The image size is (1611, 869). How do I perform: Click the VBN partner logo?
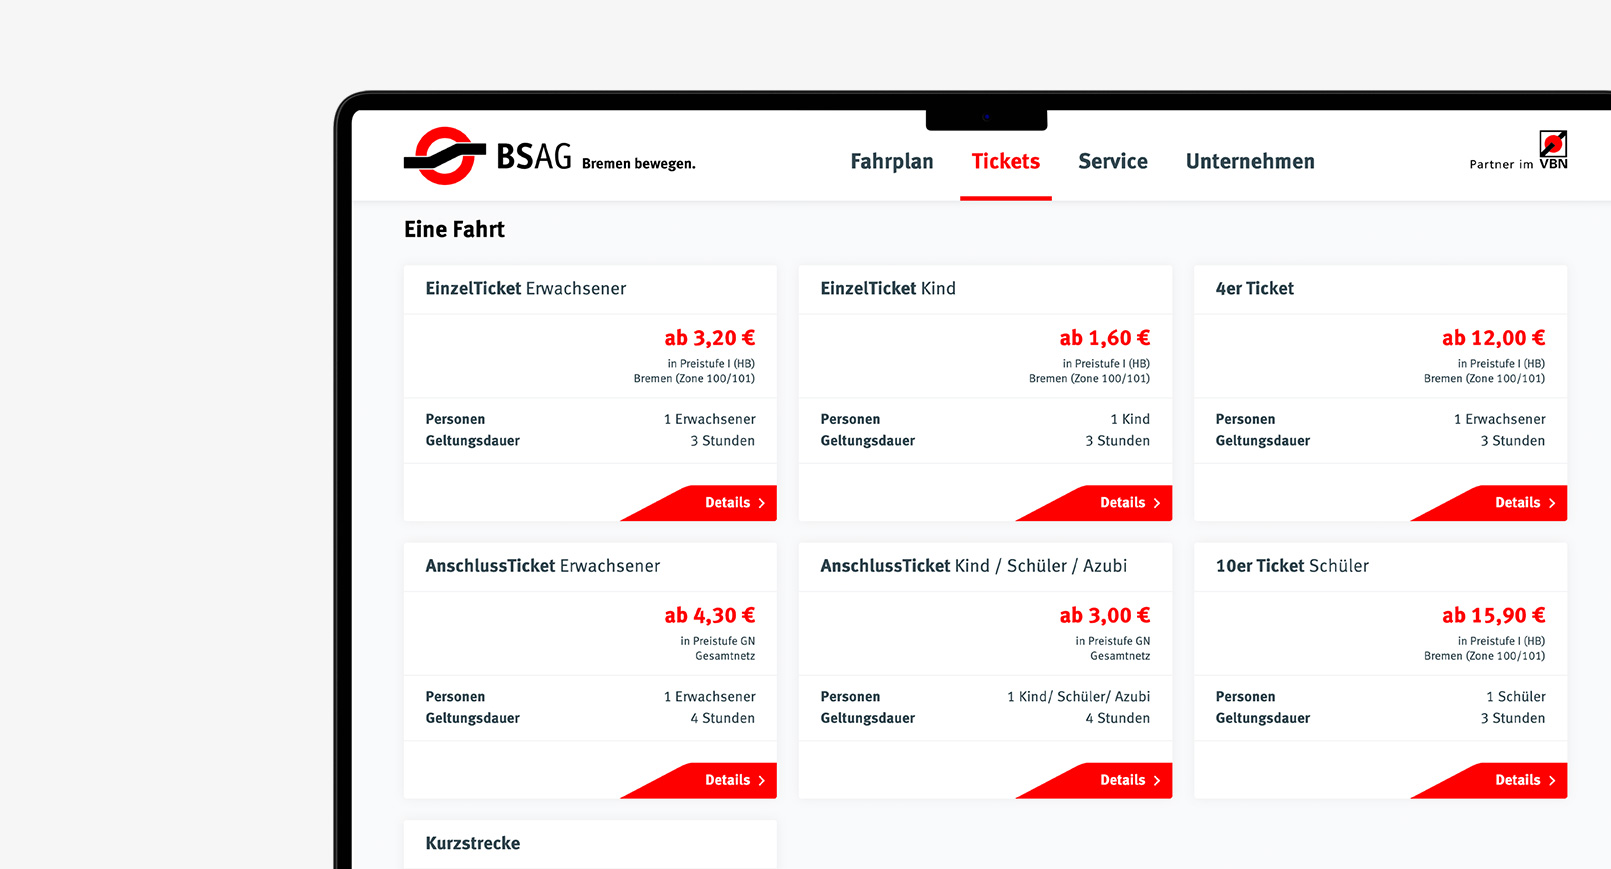[1552, 150]
